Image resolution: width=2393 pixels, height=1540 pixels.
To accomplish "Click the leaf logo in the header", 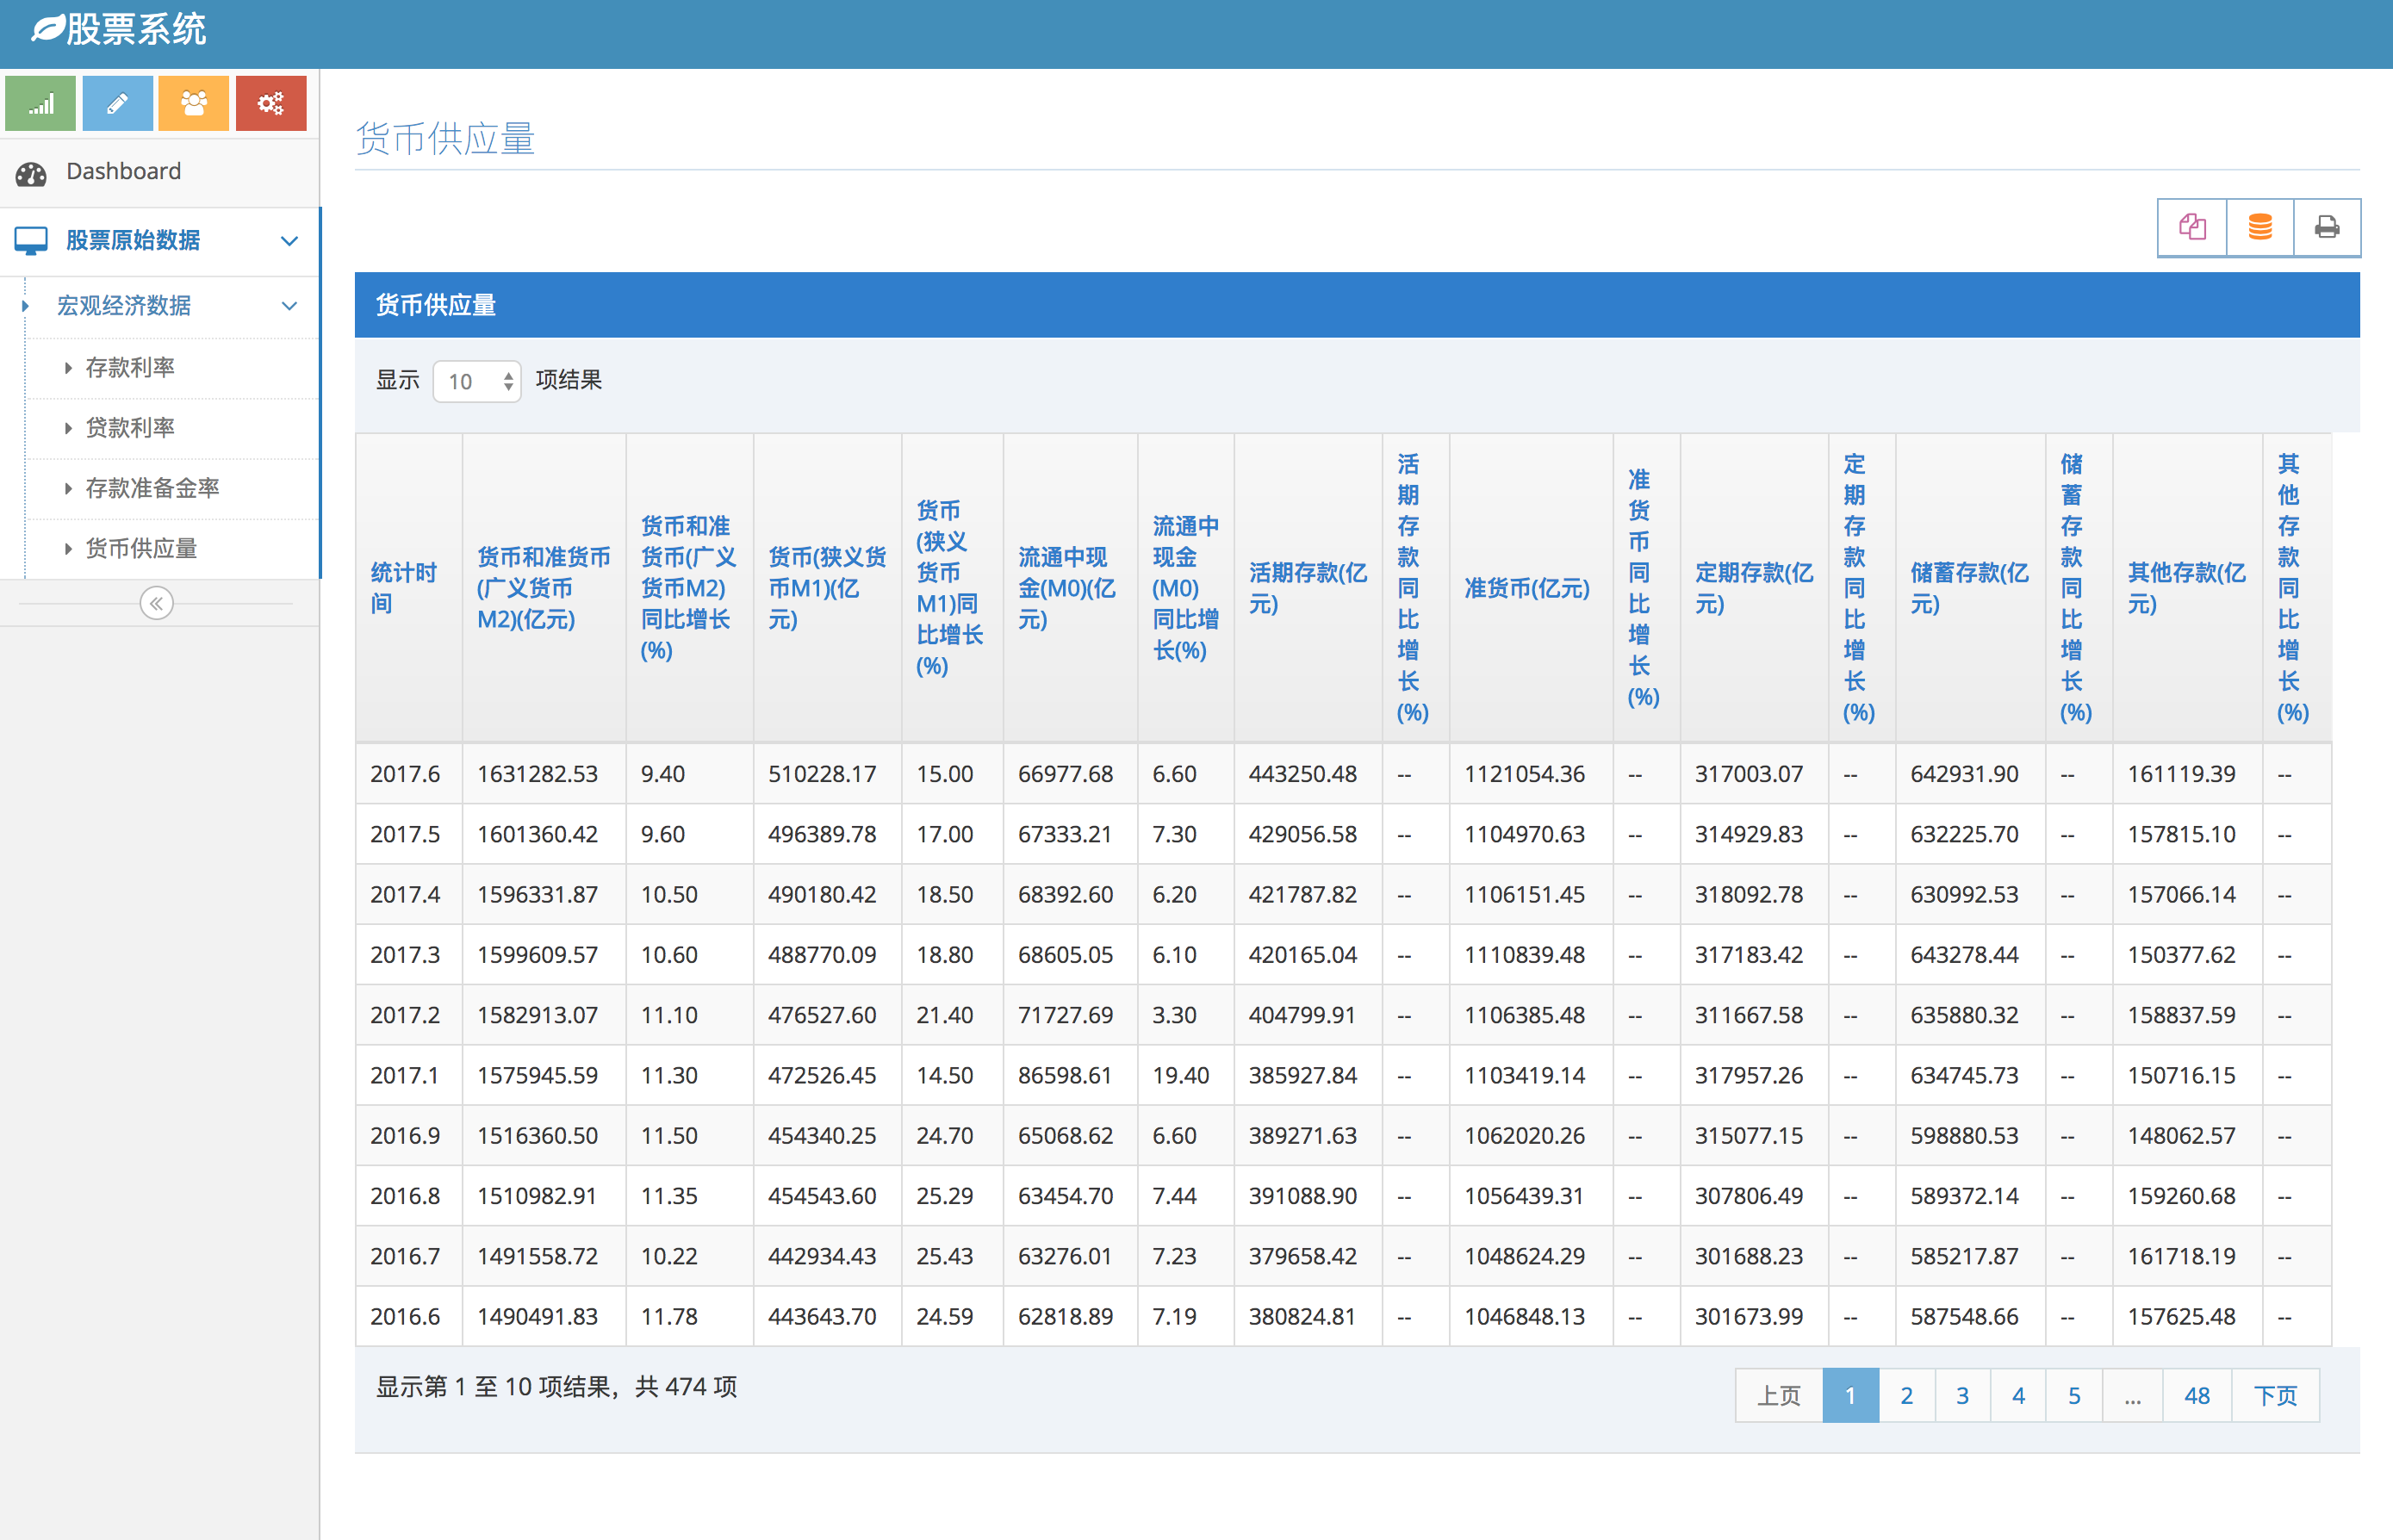I will pos(47,29).
